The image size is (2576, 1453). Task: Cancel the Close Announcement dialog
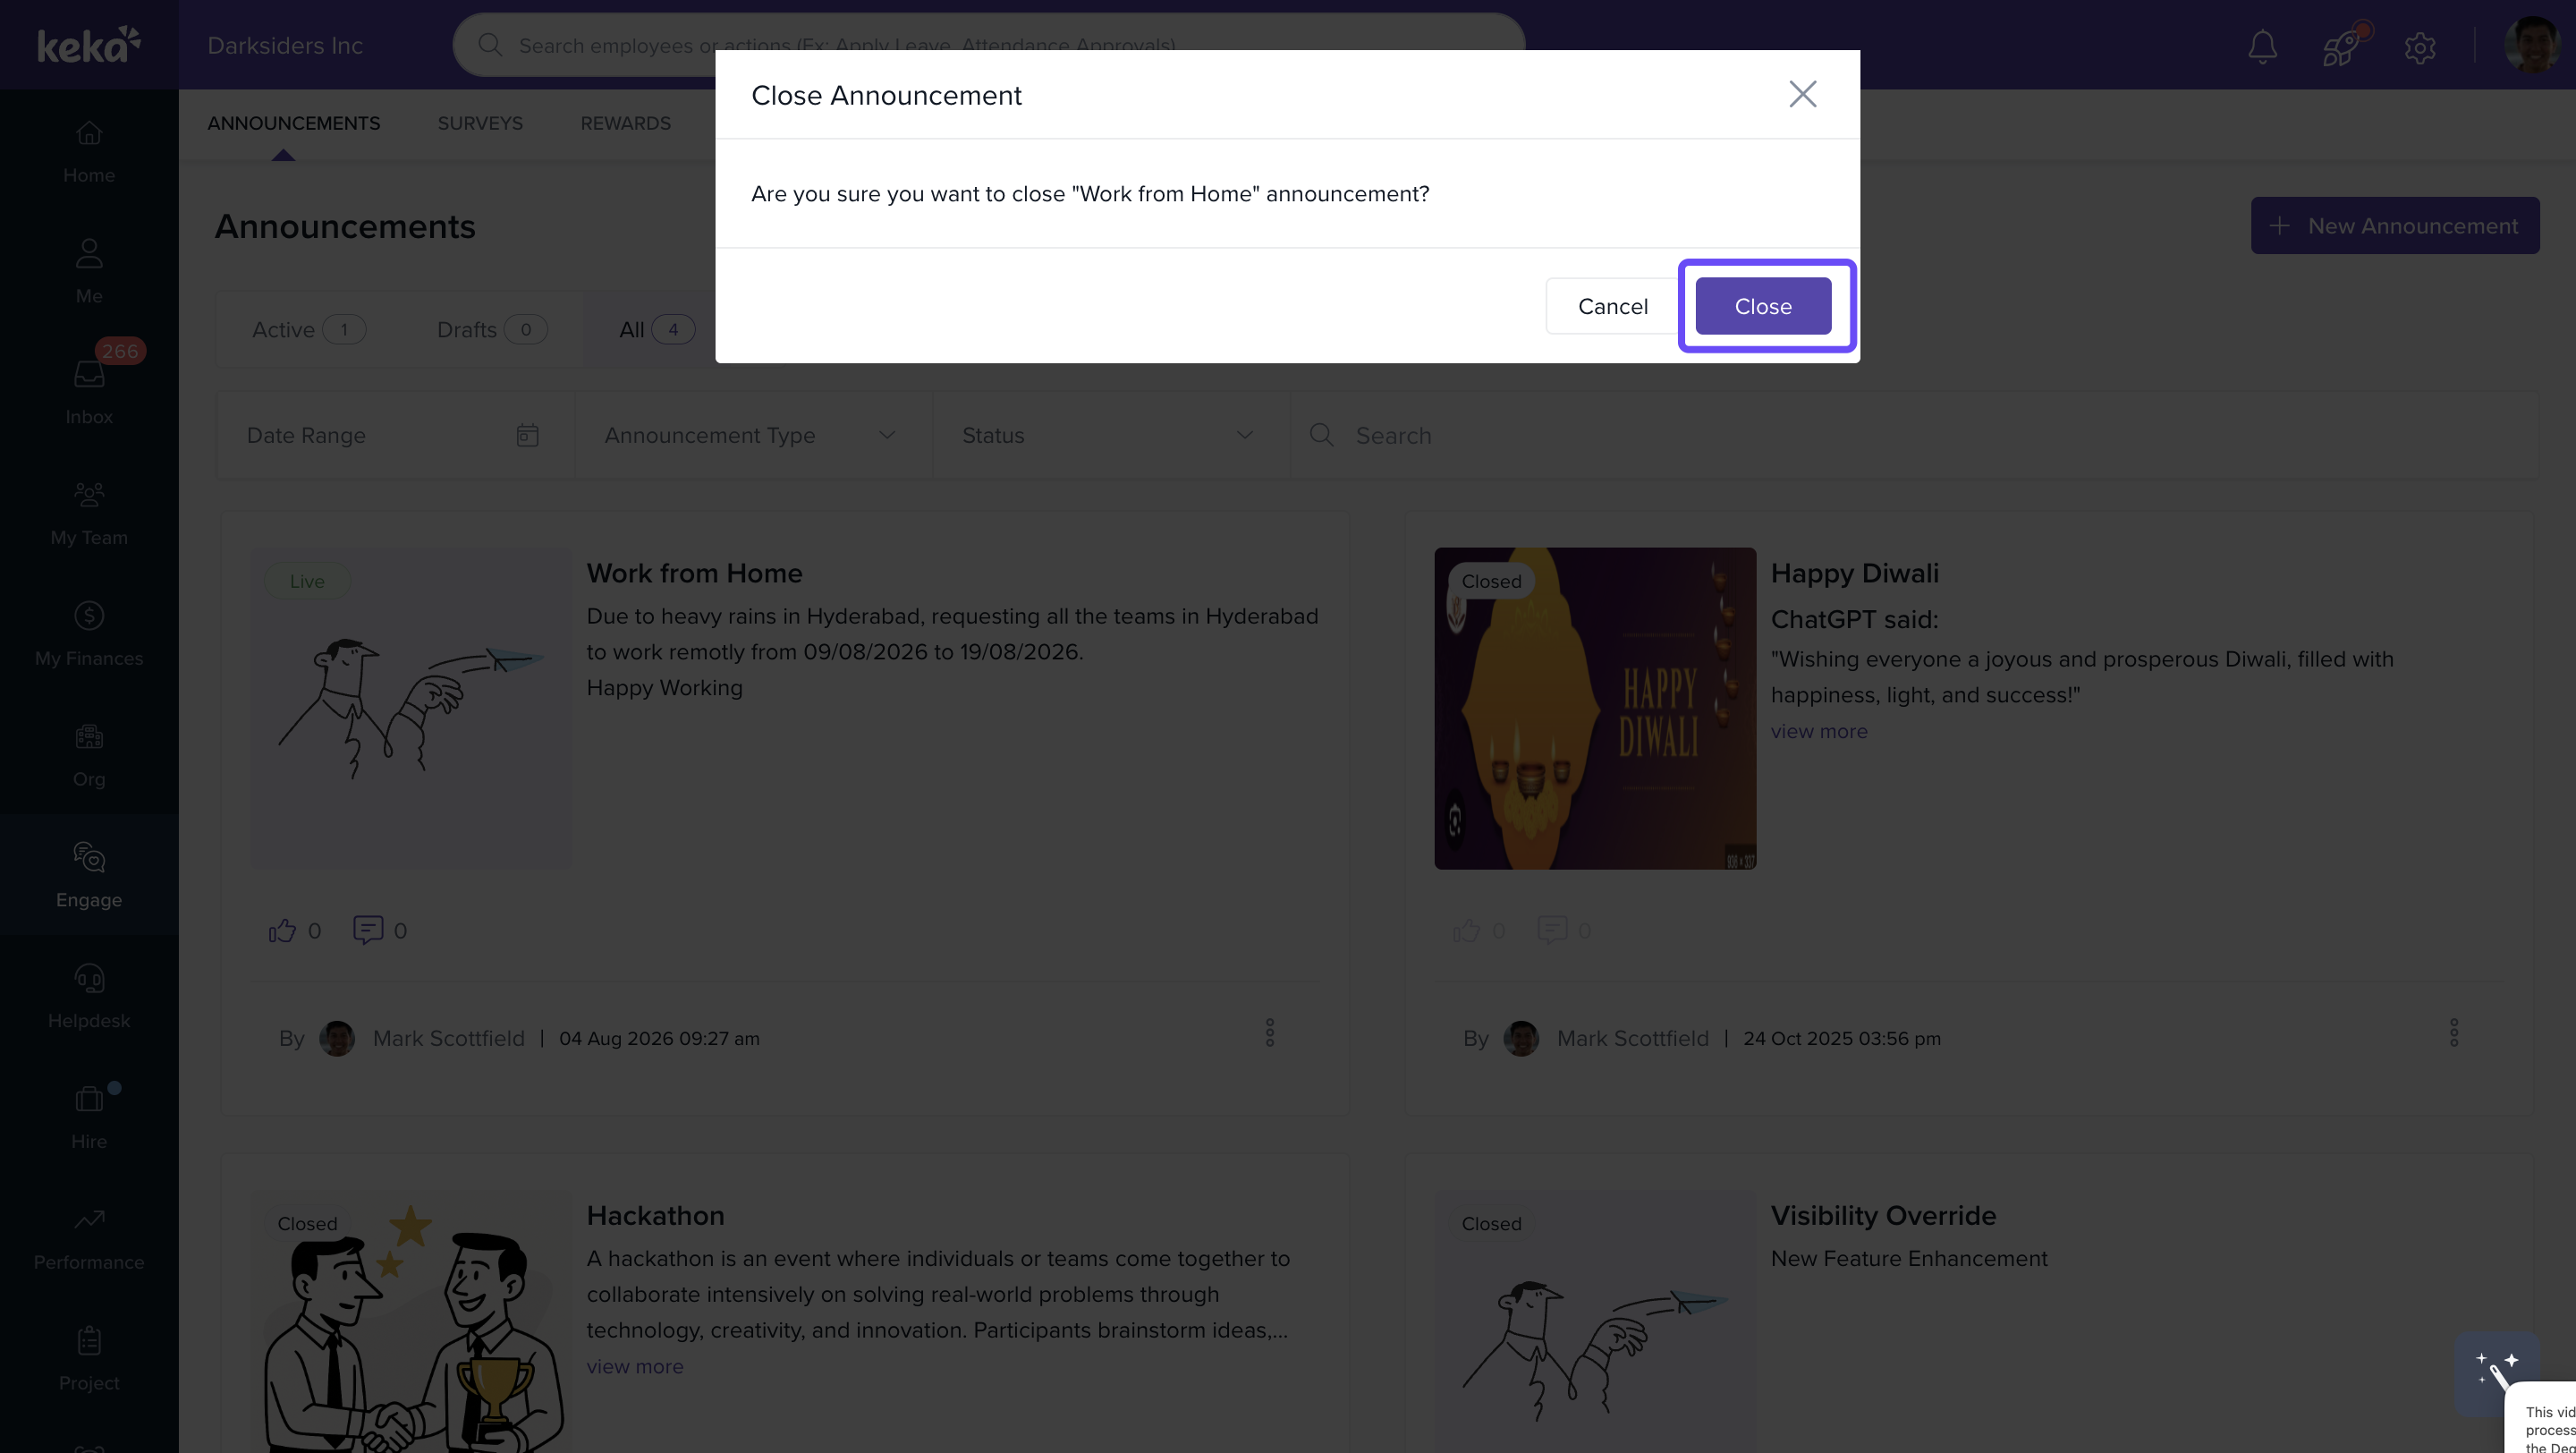click(x=1612, y=306)
